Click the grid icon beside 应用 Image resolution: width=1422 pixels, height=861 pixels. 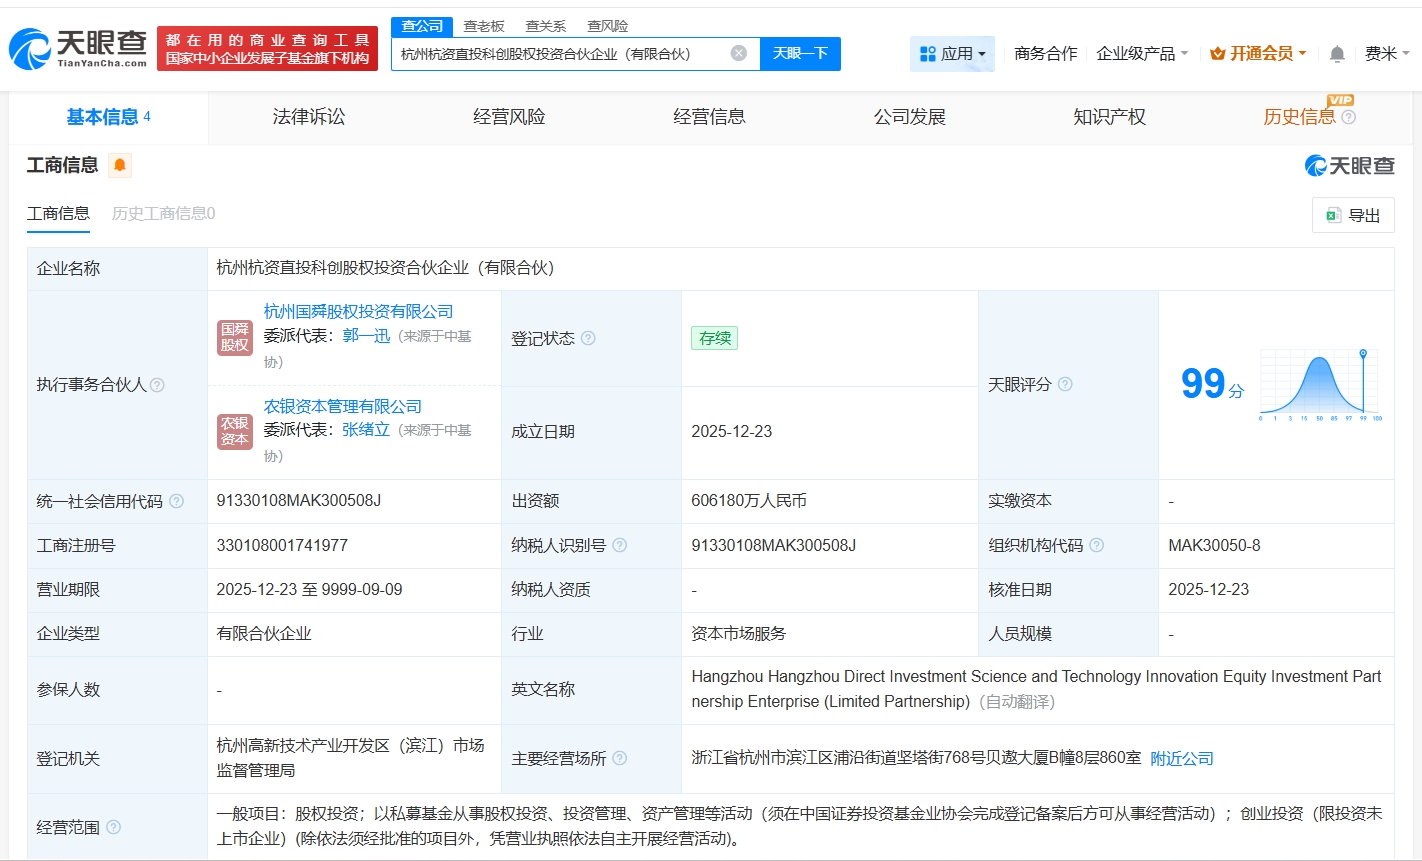pyautogui.click(x=928, y=52)
